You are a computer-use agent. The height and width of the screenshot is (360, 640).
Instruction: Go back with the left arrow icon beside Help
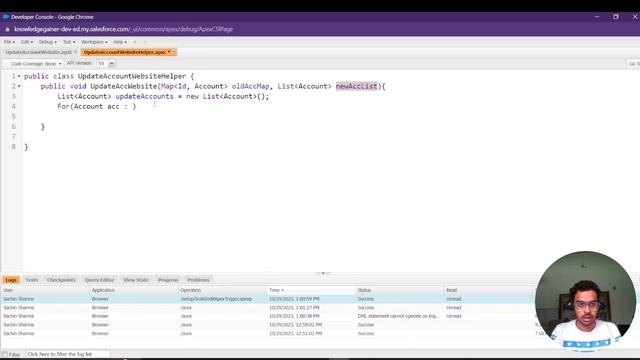(135, 42)
